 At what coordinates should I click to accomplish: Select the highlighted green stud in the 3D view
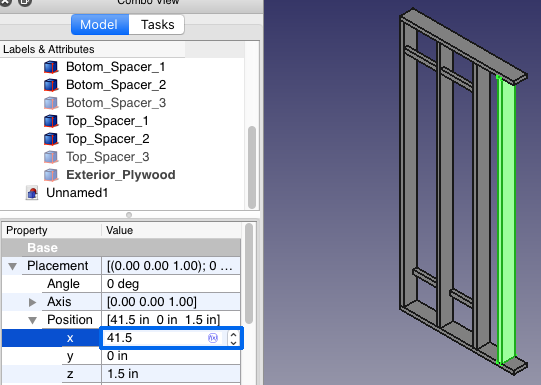[506, 221]
